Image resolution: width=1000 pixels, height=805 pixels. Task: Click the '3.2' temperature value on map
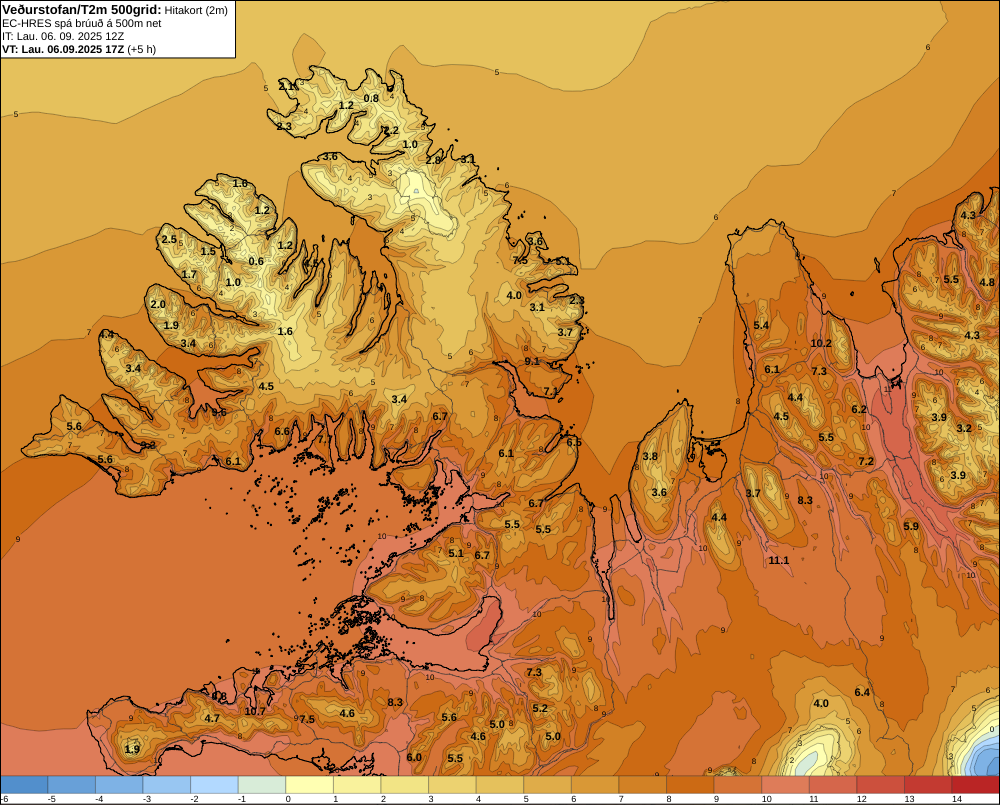coord(964,428)
